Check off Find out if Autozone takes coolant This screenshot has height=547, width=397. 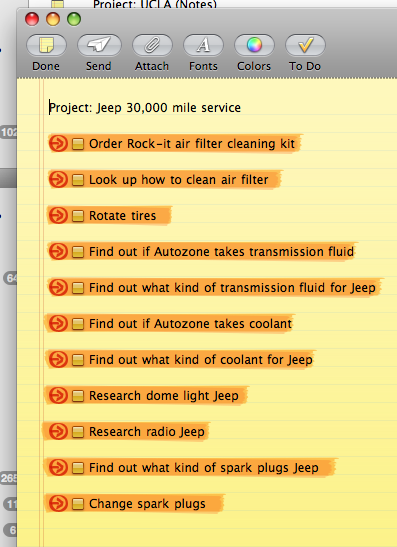pyautogui.click(x=78, y=324)
